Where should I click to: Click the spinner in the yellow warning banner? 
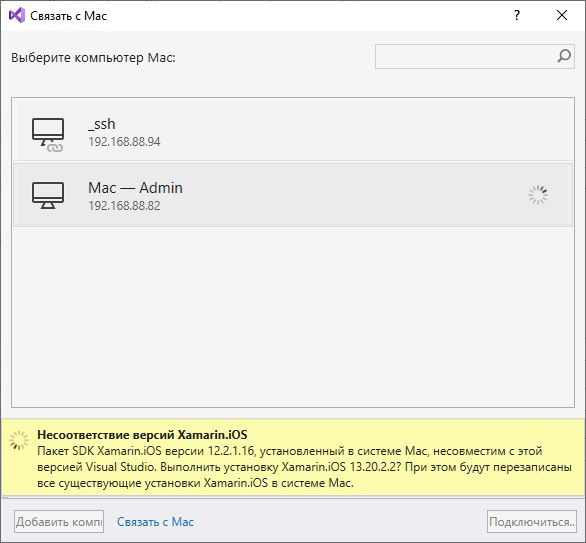pos(19,440)
